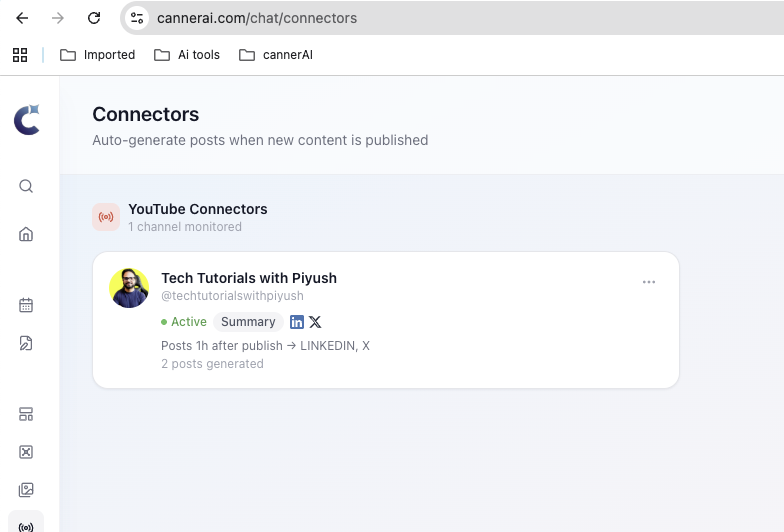Select the connectors broadcast sidebar icon
Screen dimensions: 784x532
(x=26, y=526)
